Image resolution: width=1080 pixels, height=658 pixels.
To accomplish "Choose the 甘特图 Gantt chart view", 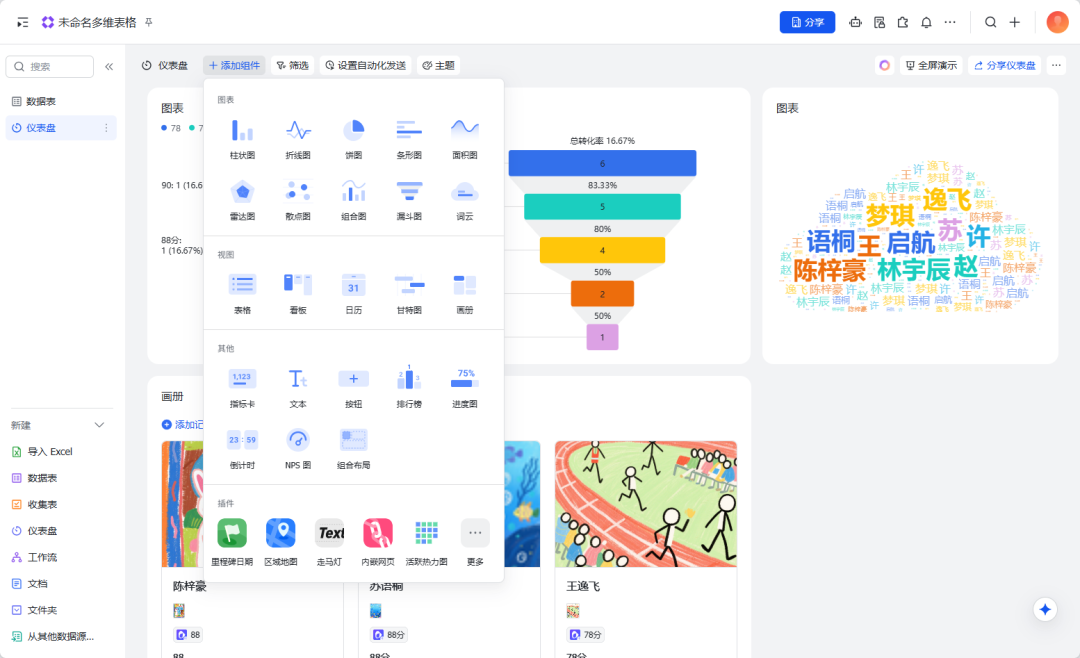I will pos(408,291).
